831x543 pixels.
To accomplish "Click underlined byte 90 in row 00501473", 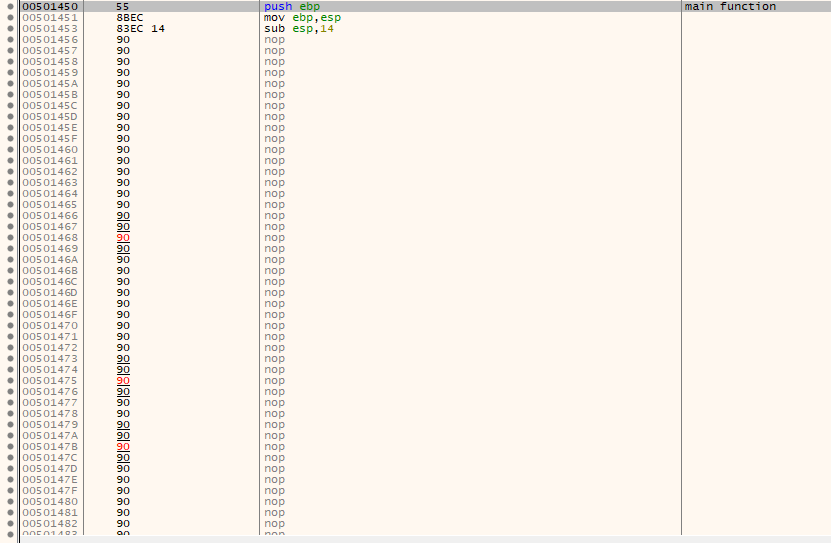I will [x=123, y=359].
